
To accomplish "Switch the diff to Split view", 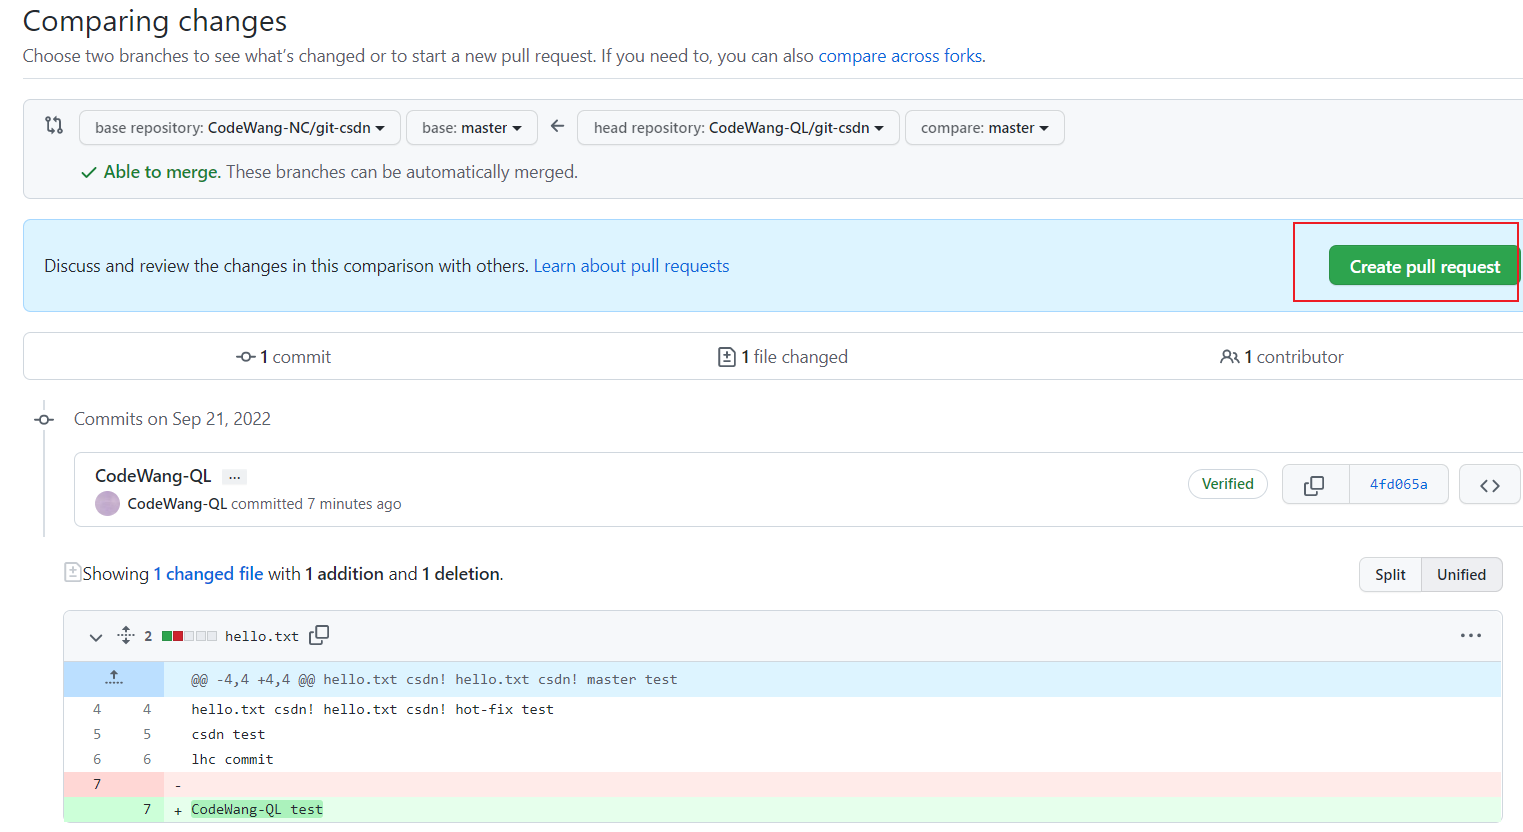I will coord(1389,574).
